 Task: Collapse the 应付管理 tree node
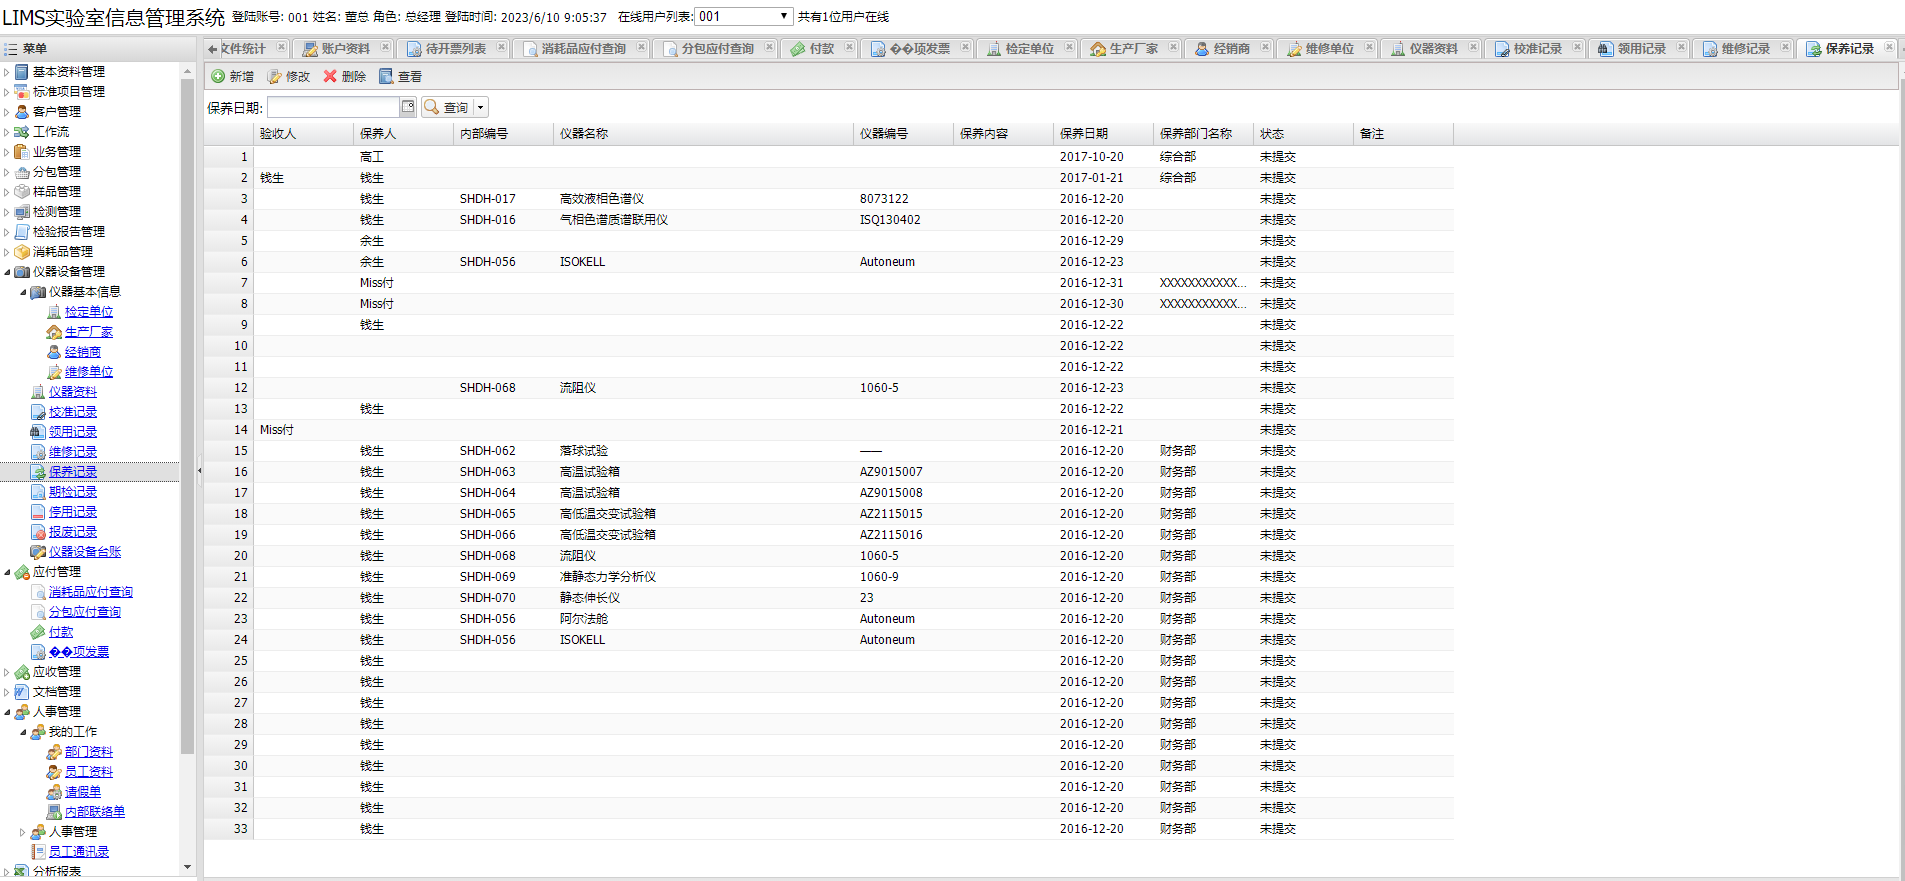[x=7, y=572]
